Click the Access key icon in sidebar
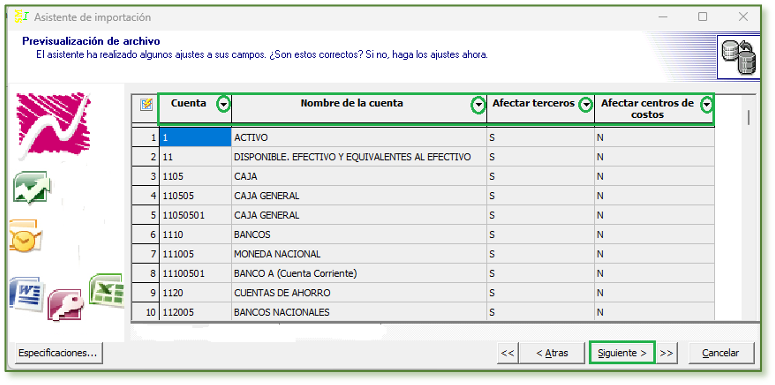 (x=66, y=304)
